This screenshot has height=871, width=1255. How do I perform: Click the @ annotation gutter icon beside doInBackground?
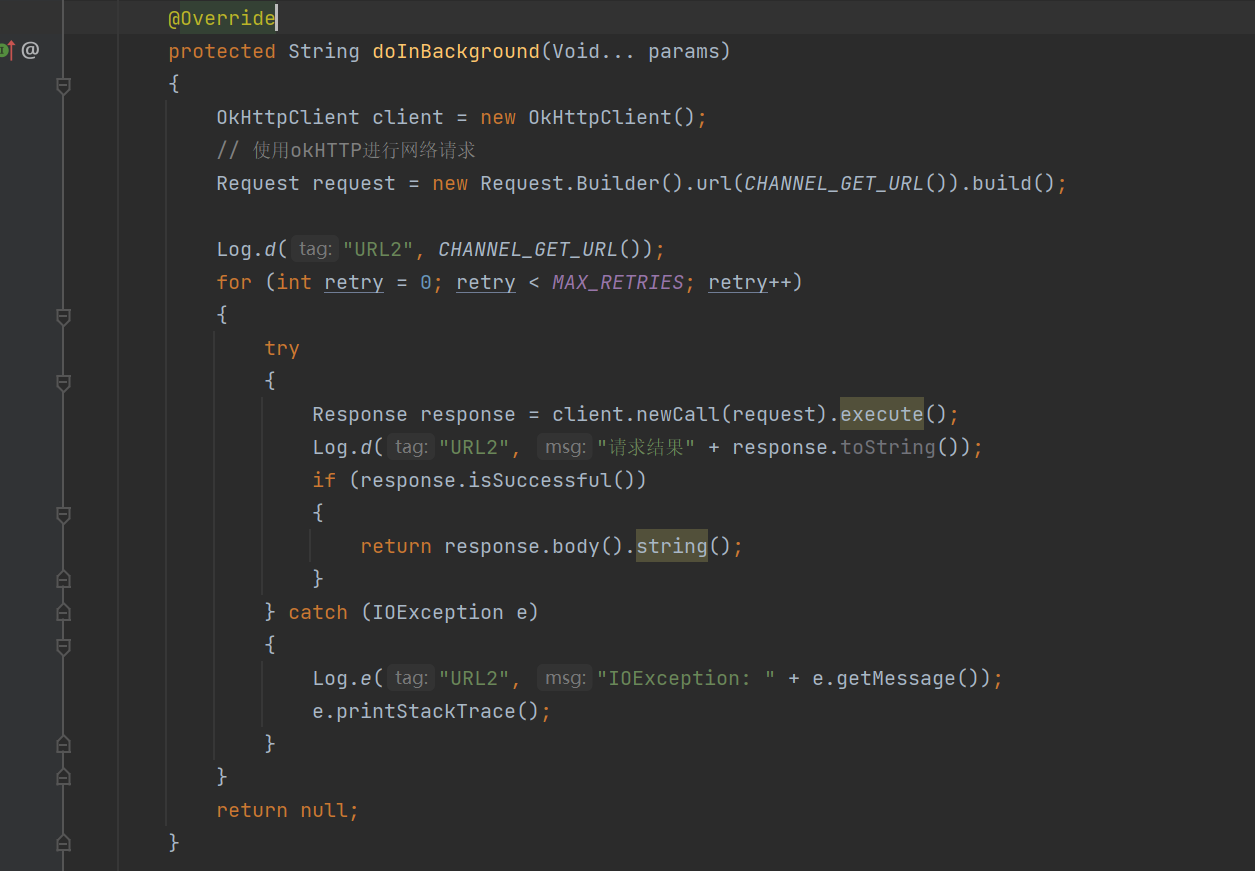click(x=30, y=50)
